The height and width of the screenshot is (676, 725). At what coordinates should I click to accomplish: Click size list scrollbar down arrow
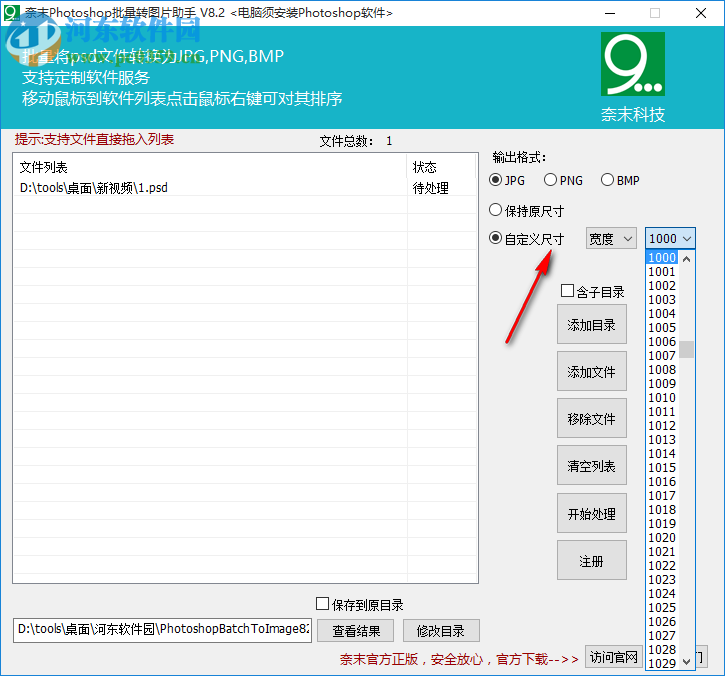click(687, 662)
